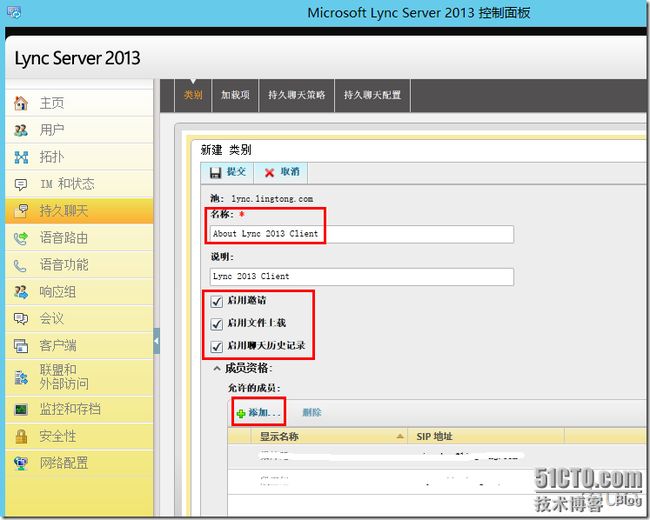Click the Security padlock icon

tap(21, 436)
